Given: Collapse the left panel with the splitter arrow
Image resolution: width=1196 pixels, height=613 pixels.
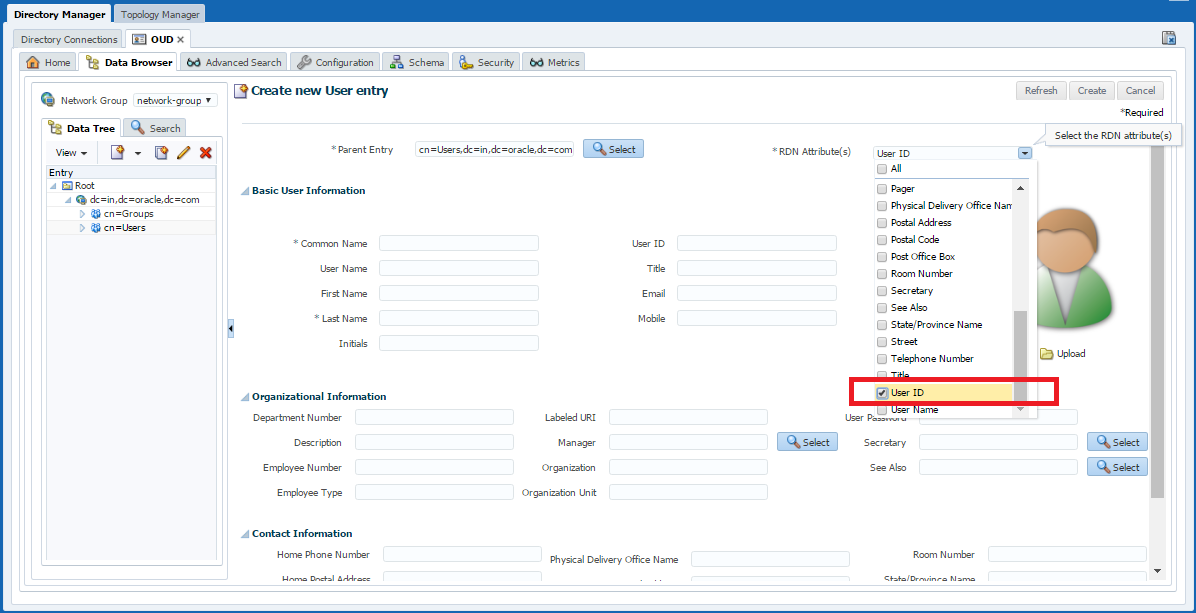Looking at the screenshot, I should coord(230,328).
